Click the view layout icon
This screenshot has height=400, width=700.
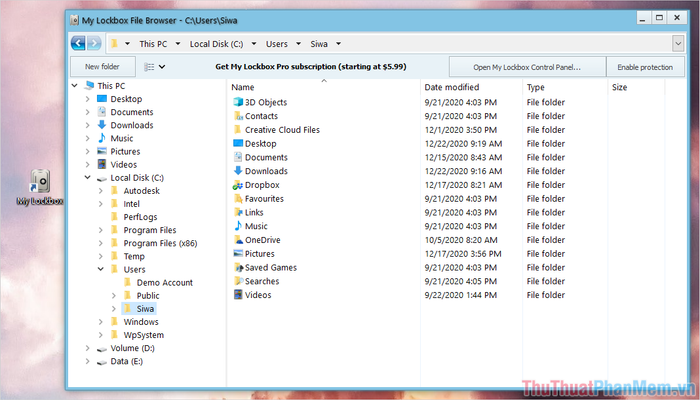click(x=149, y=67)
